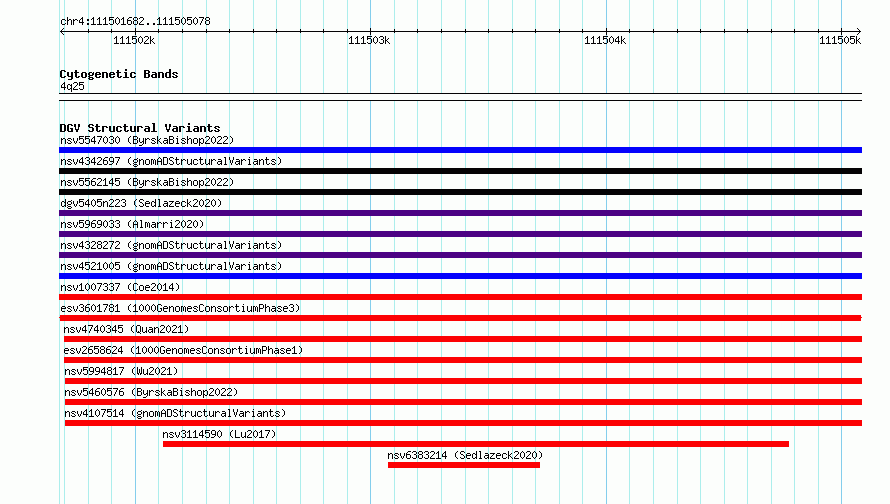The height and width of the screenshot is (504, 890).
Task: Click the red bar under nsv4740345
Action: coord(463,339)
